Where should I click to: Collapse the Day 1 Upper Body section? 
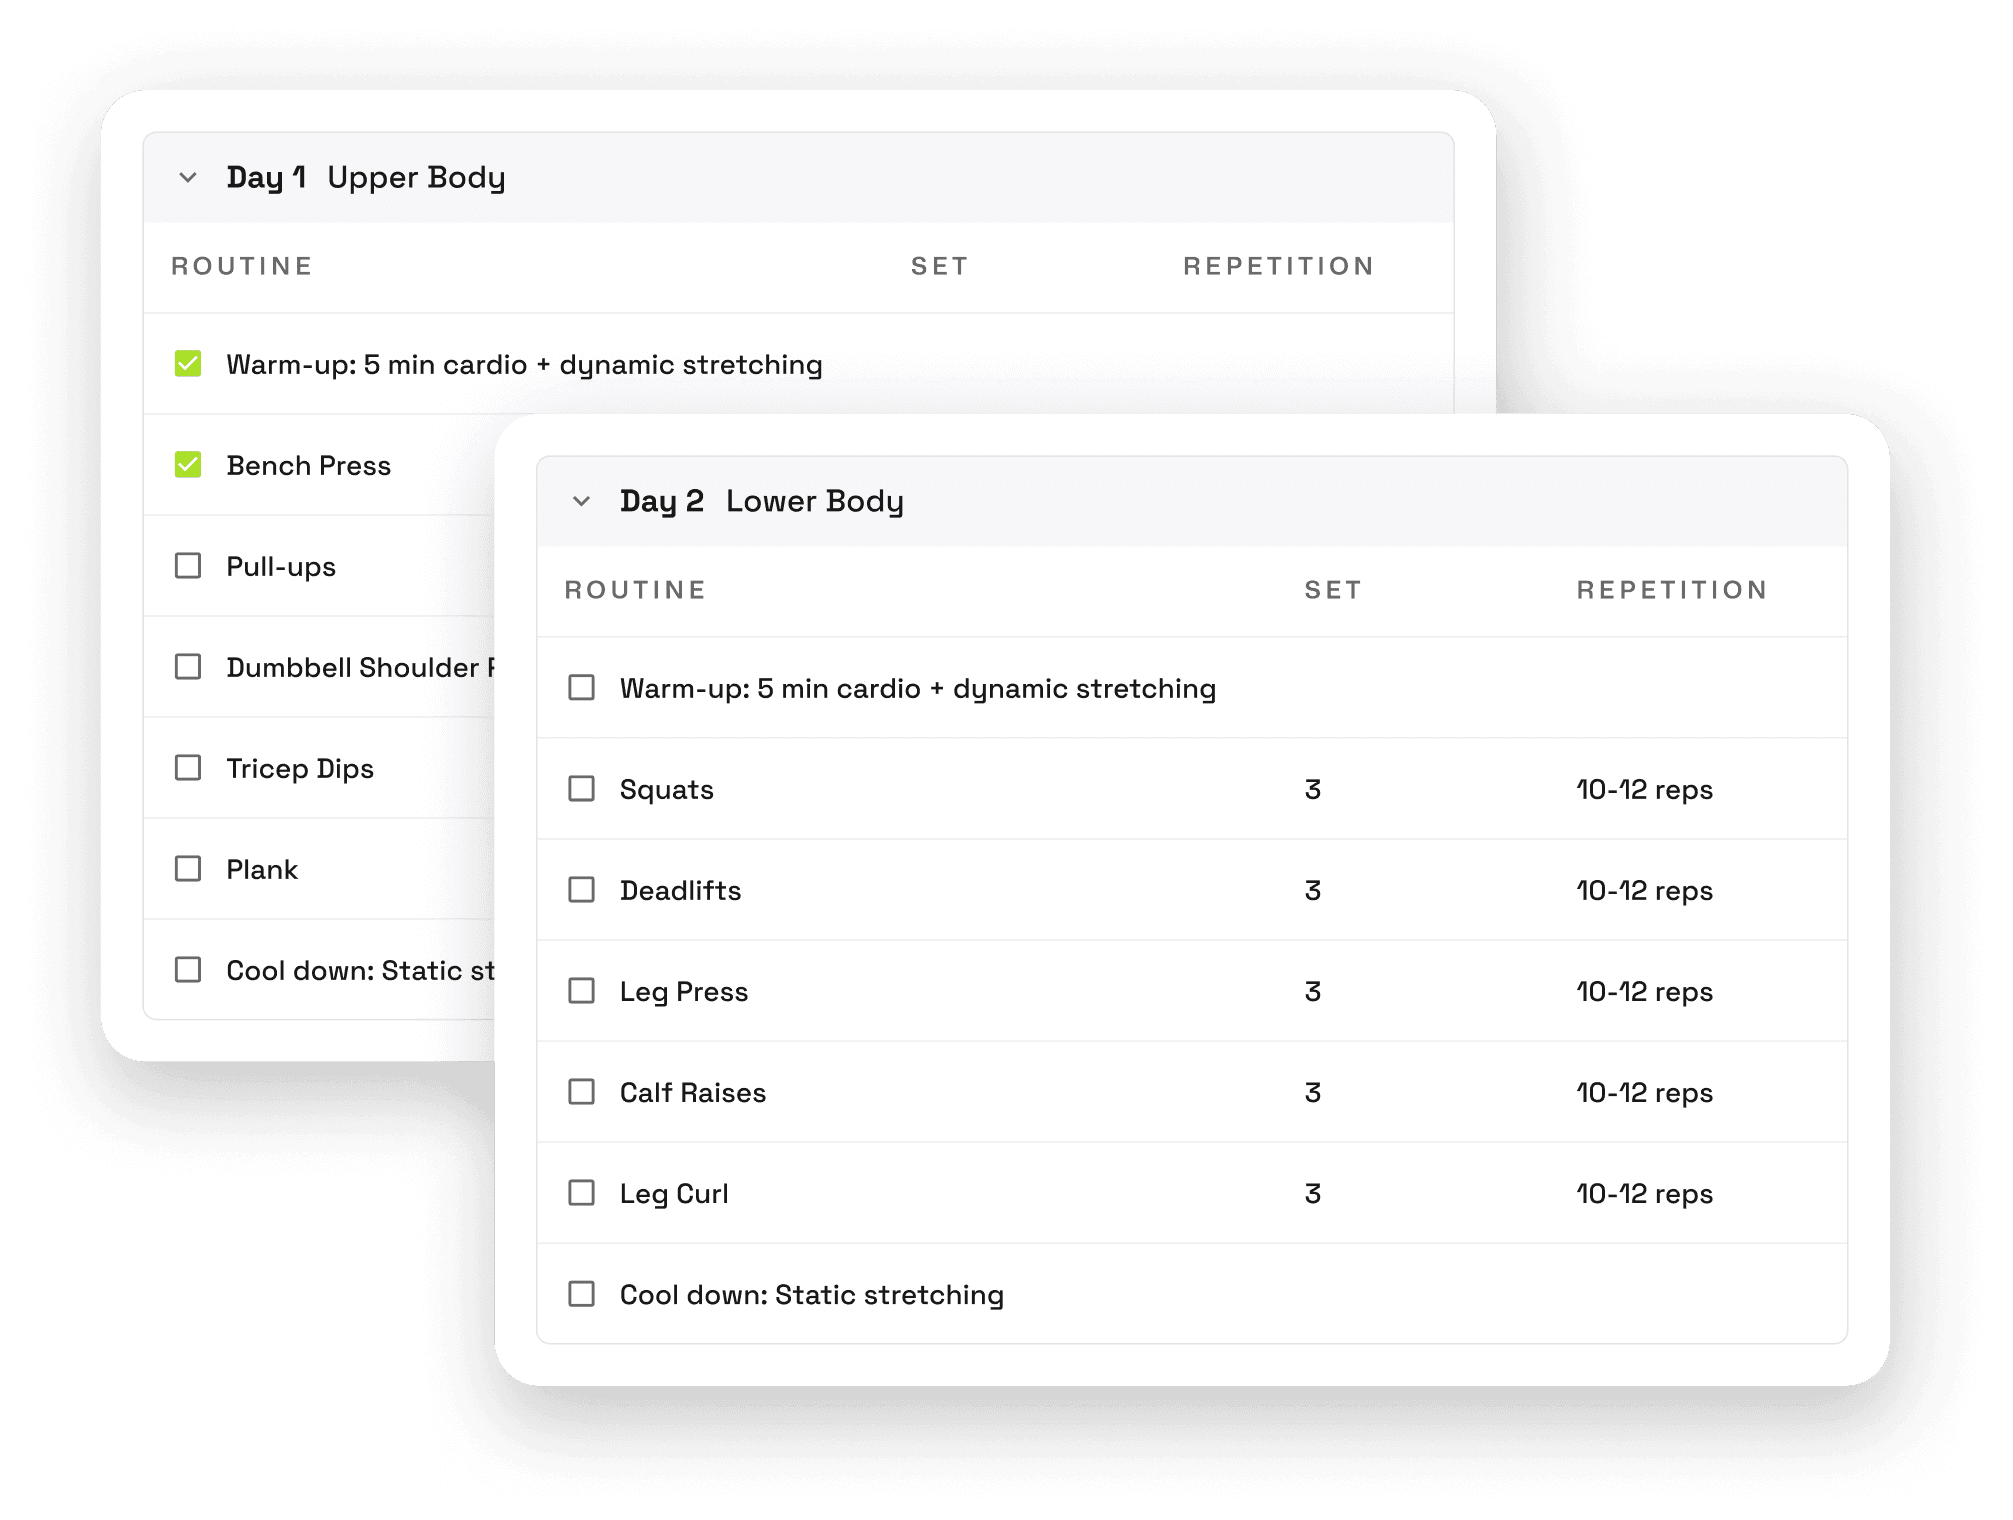pyautogui.click(x=187, y=174)
